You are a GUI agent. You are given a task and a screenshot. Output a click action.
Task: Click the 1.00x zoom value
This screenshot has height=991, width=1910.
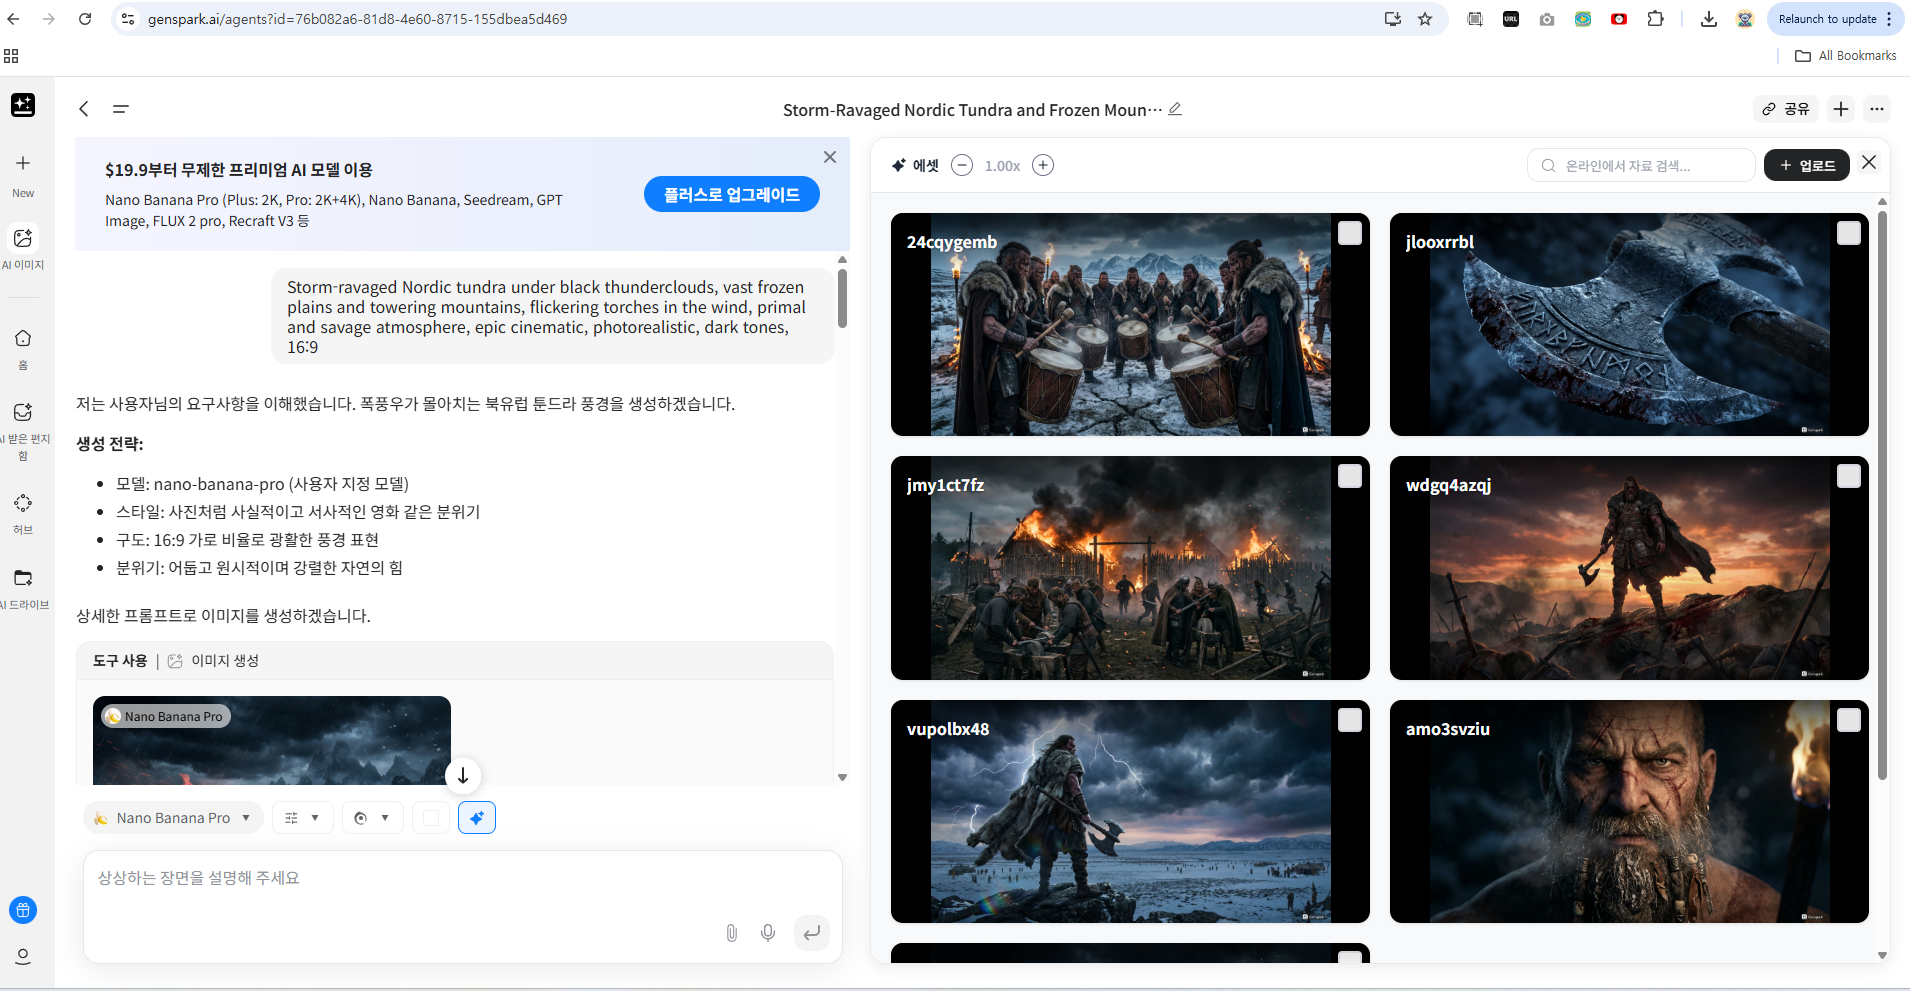tap(1002, 166)
